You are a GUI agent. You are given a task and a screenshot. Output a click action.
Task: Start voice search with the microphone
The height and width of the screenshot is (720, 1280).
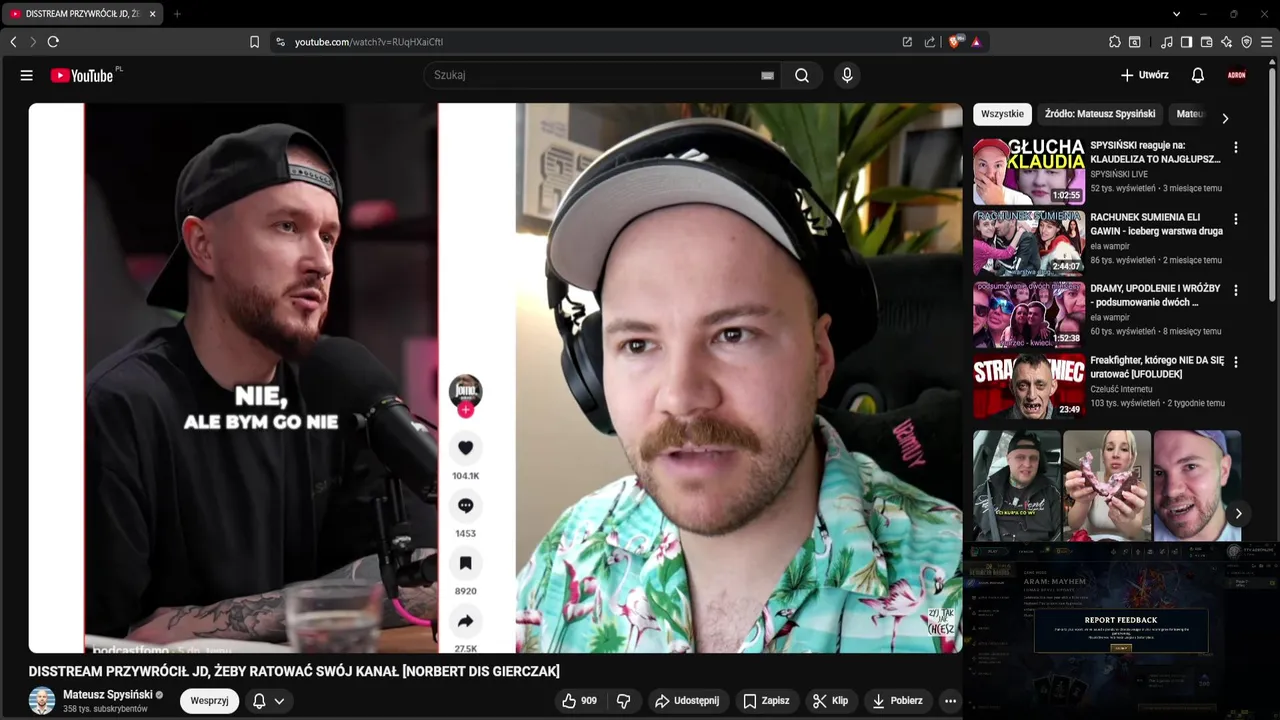(x=847, y=75)
